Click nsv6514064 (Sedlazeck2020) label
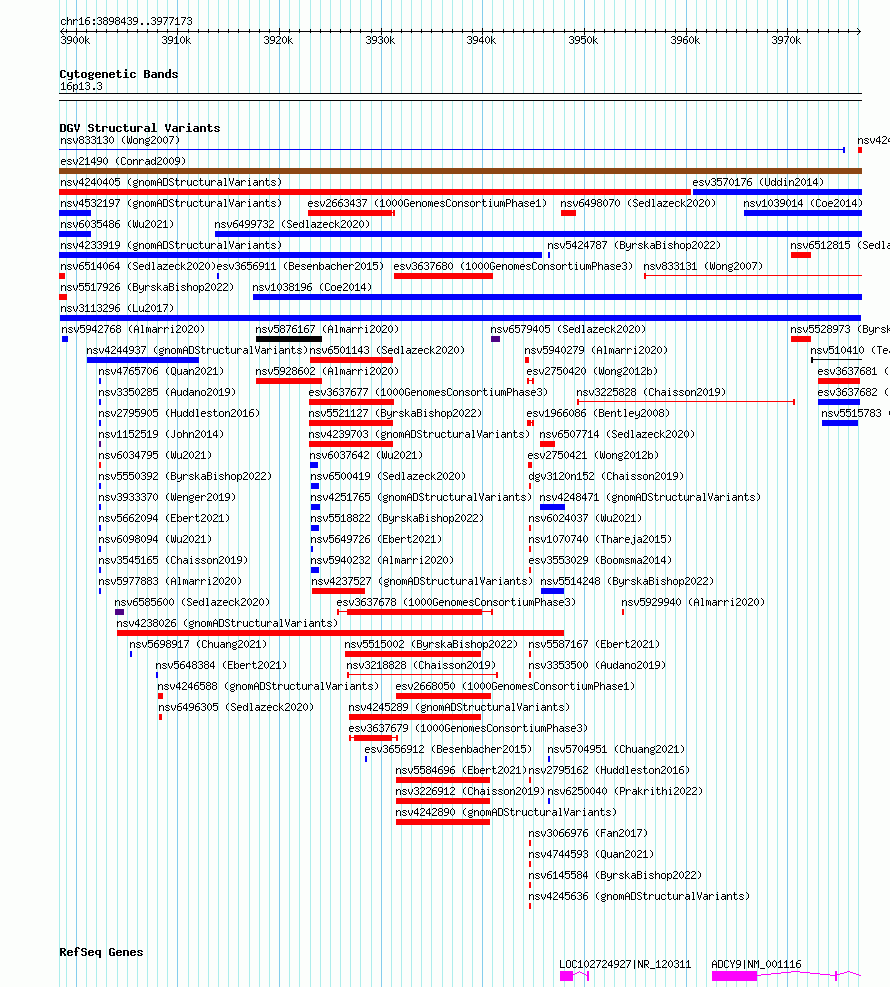 pos(138,266)
